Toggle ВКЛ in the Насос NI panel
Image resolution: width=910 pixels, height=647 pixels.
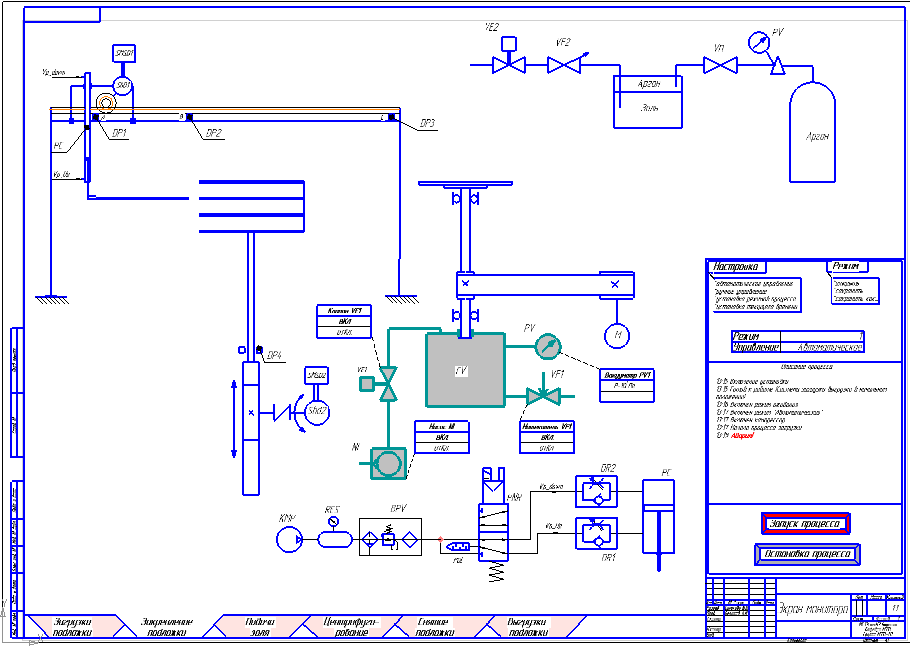tap(442, 438)
